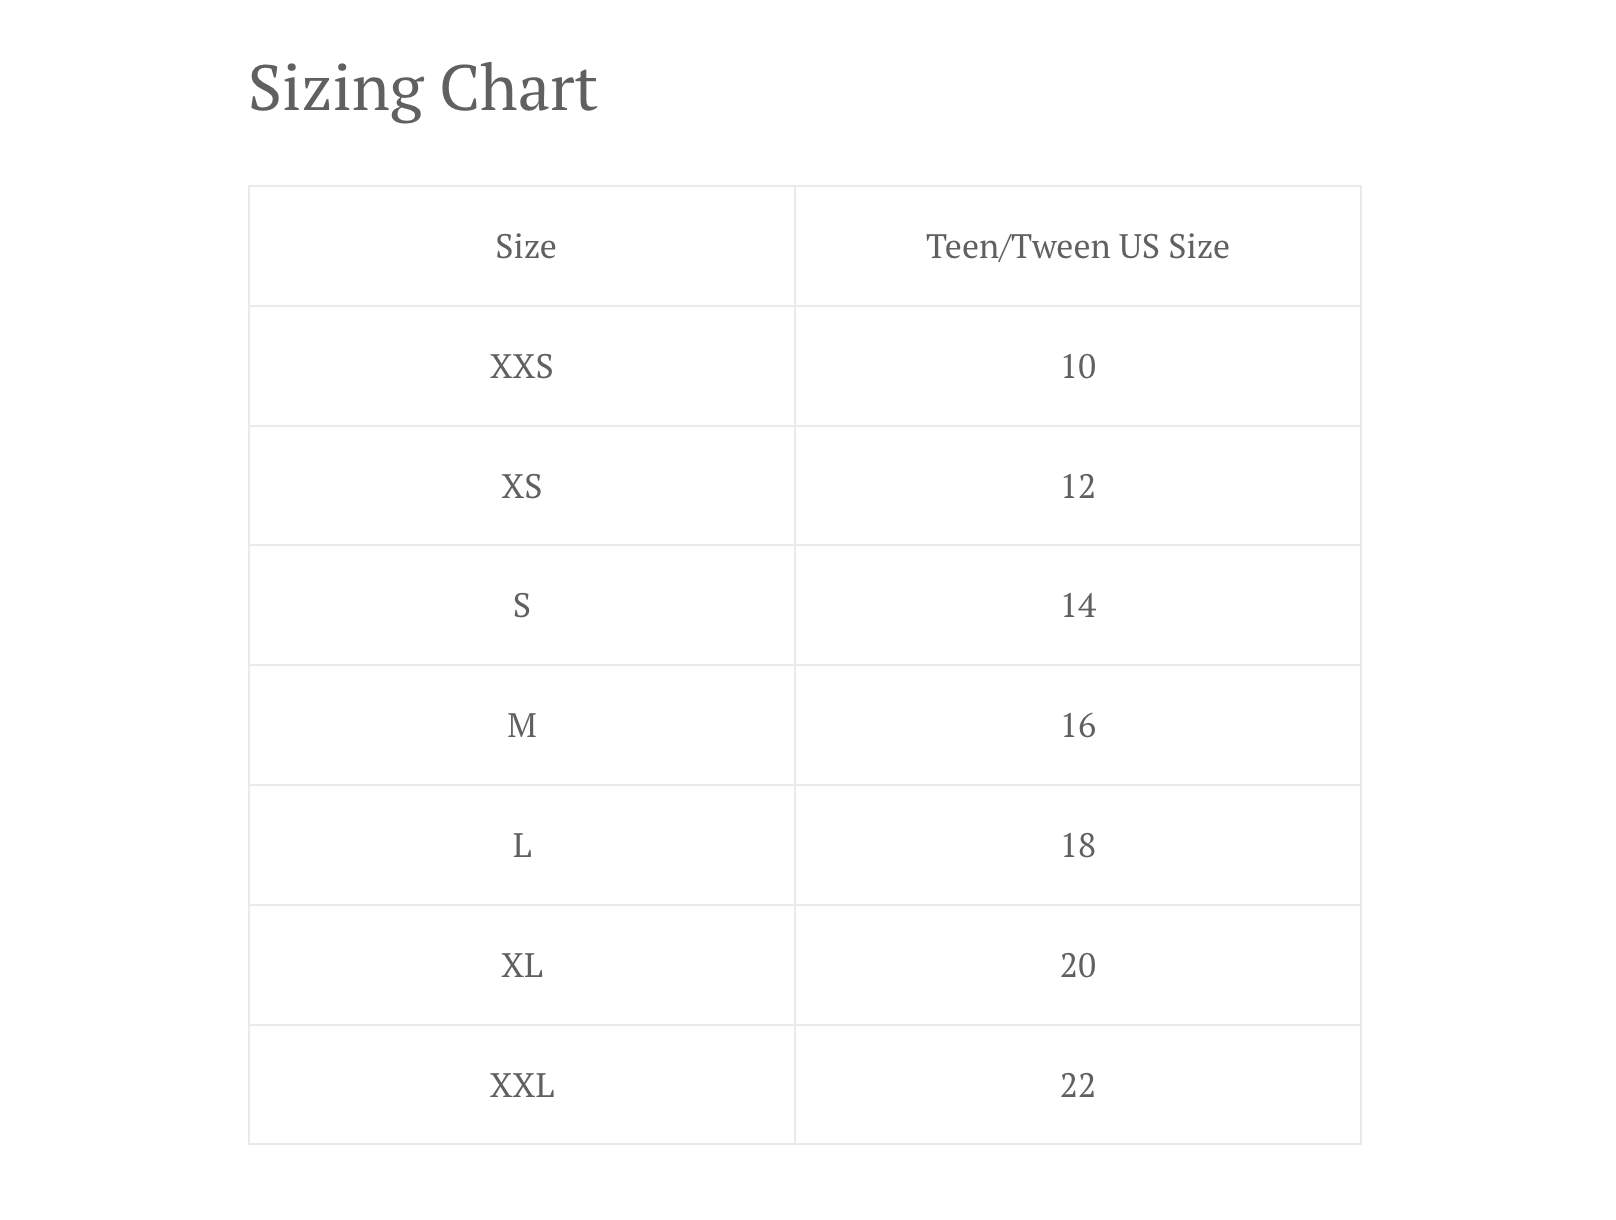Pick the S size cell
The image size is (1616, 1220).
pyautogui.click(x=521, y=606)
